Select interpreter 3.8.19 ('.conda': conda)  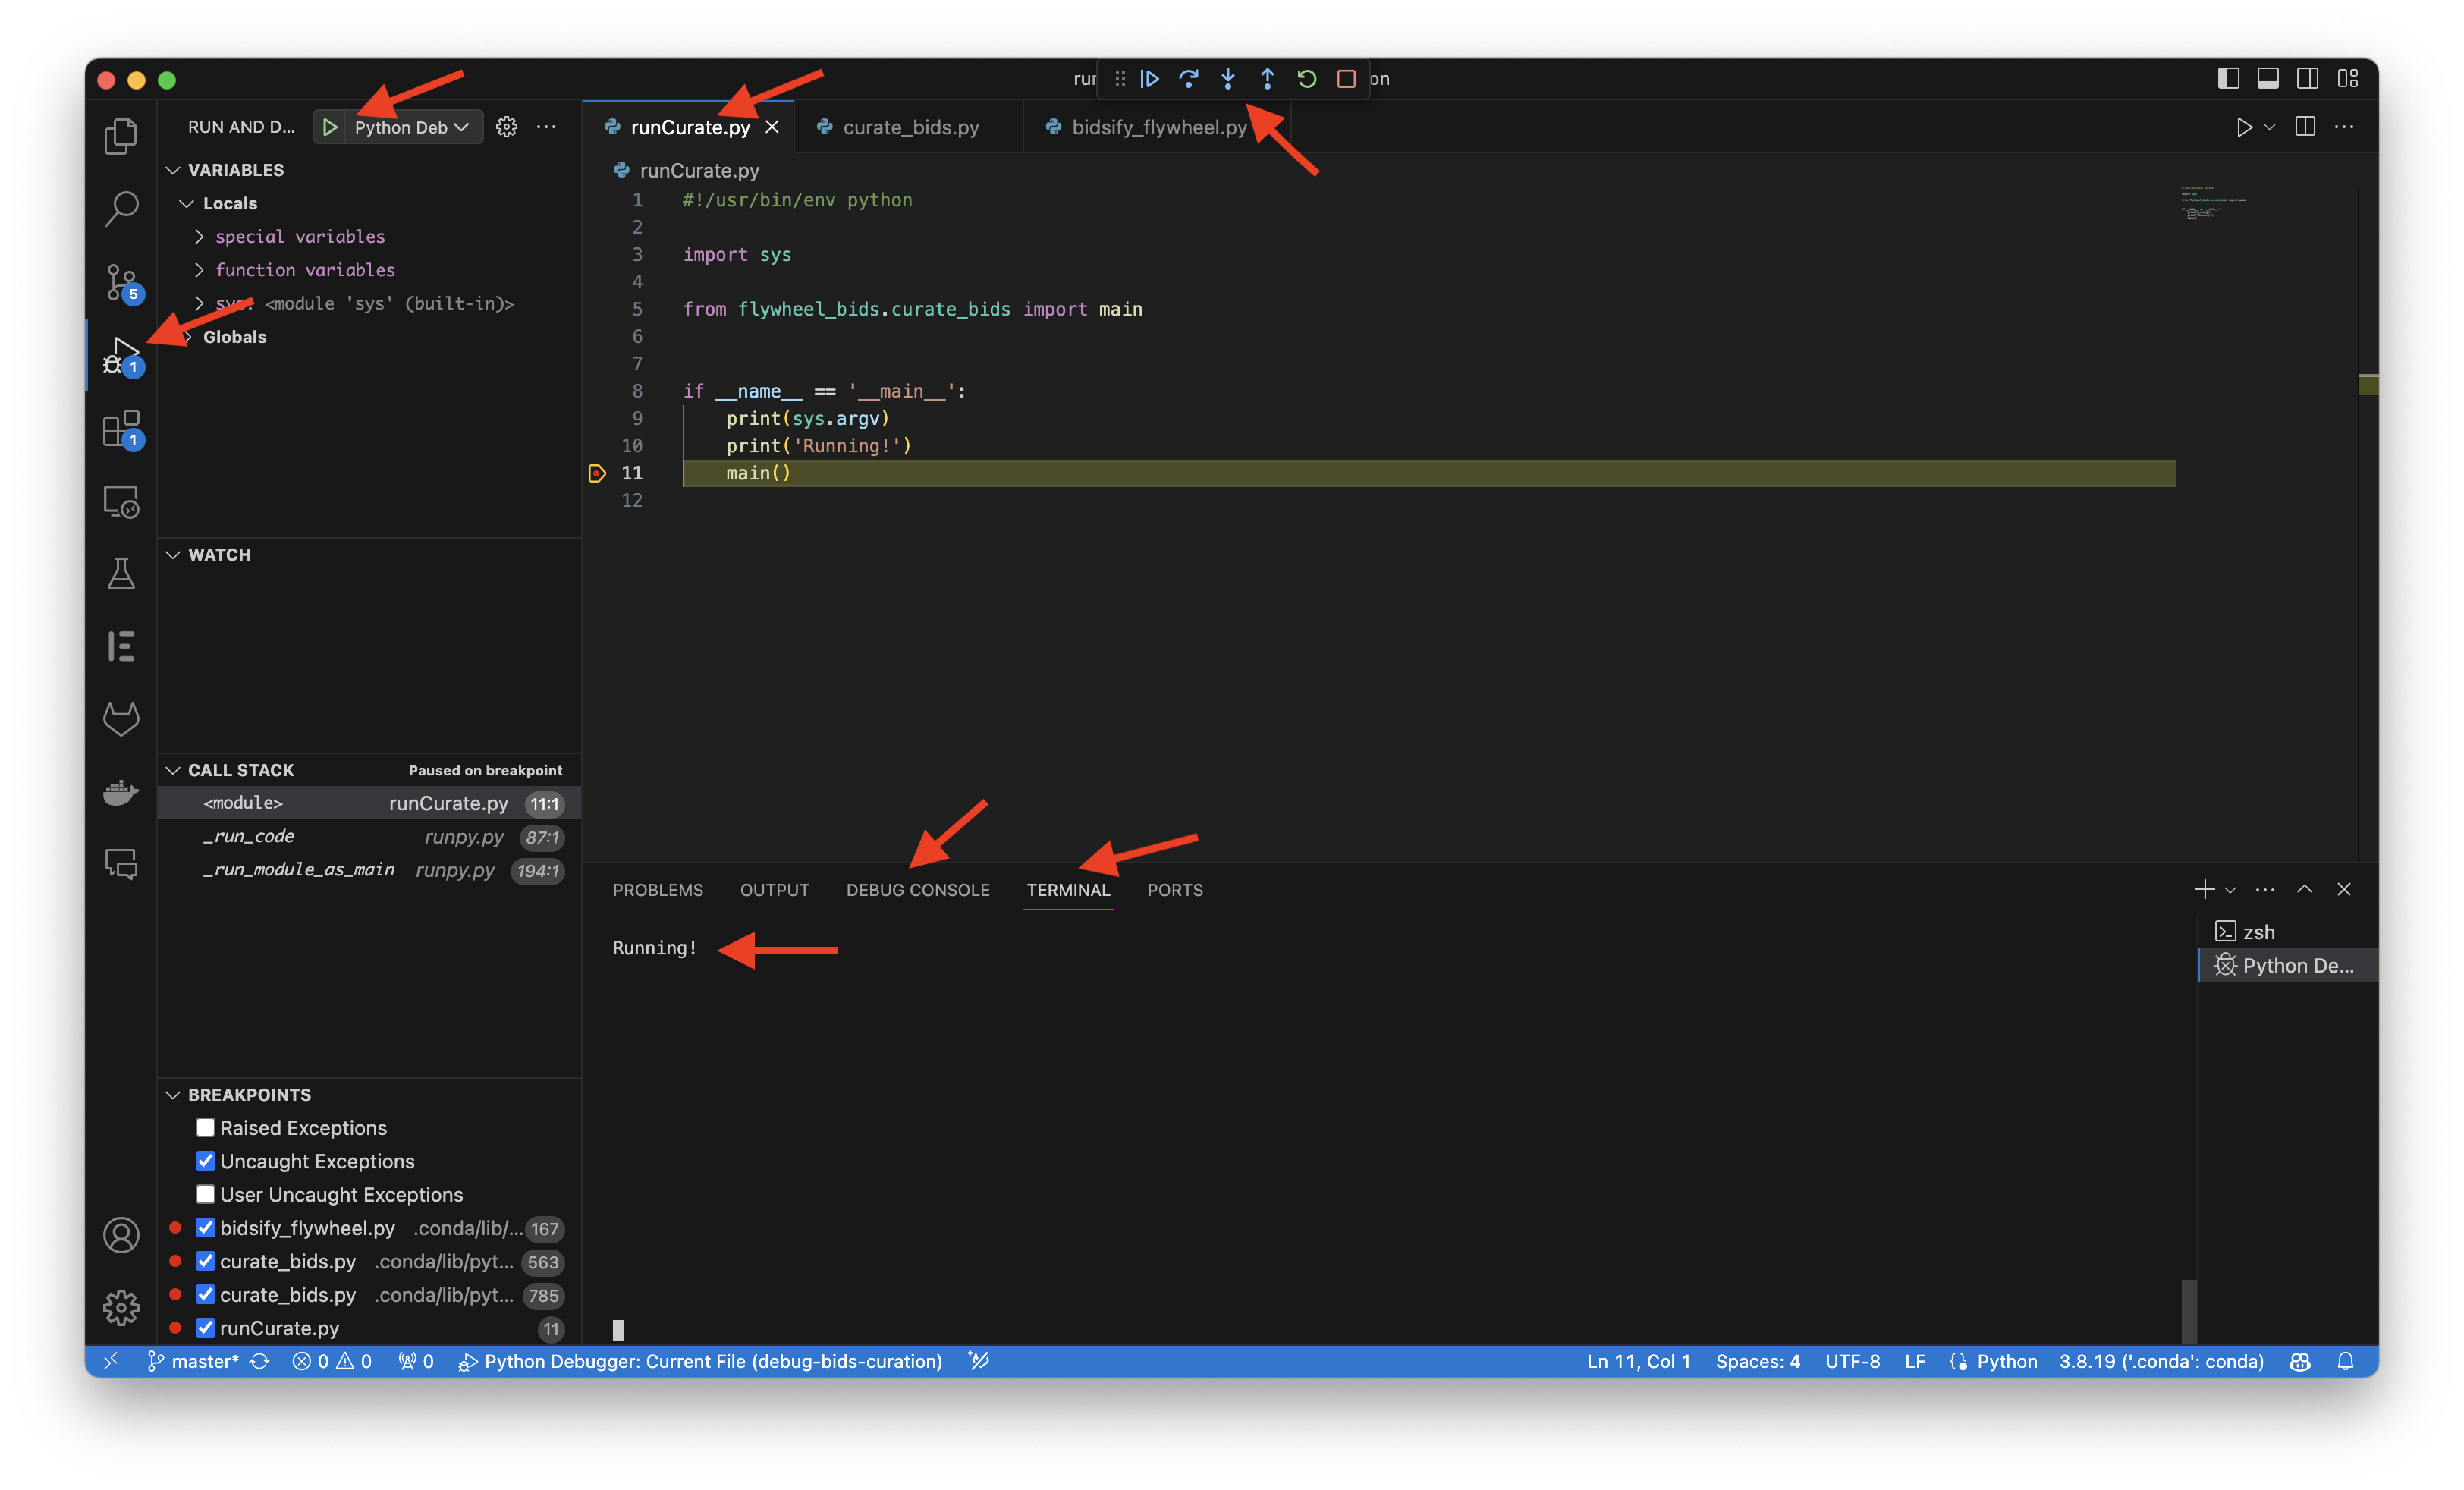click(2161, 1361)
